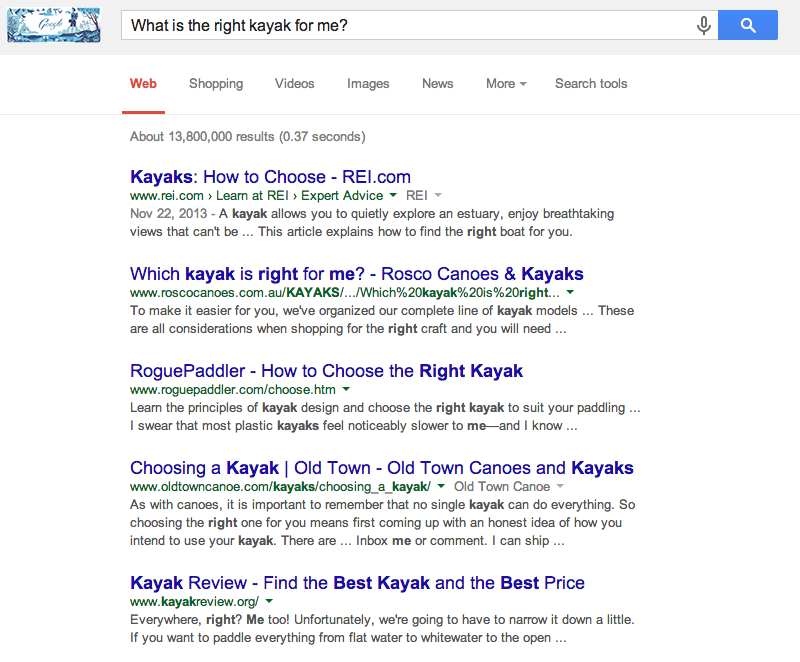Select the Web tab
Screen dimensions: 800x662
143,84
